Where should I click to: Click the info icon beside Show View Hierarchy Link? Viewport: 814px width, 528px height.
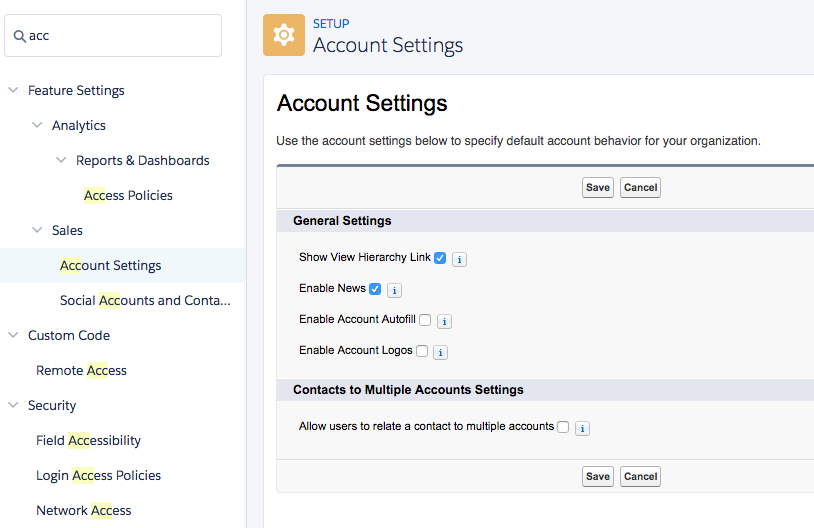click(459, 259)
